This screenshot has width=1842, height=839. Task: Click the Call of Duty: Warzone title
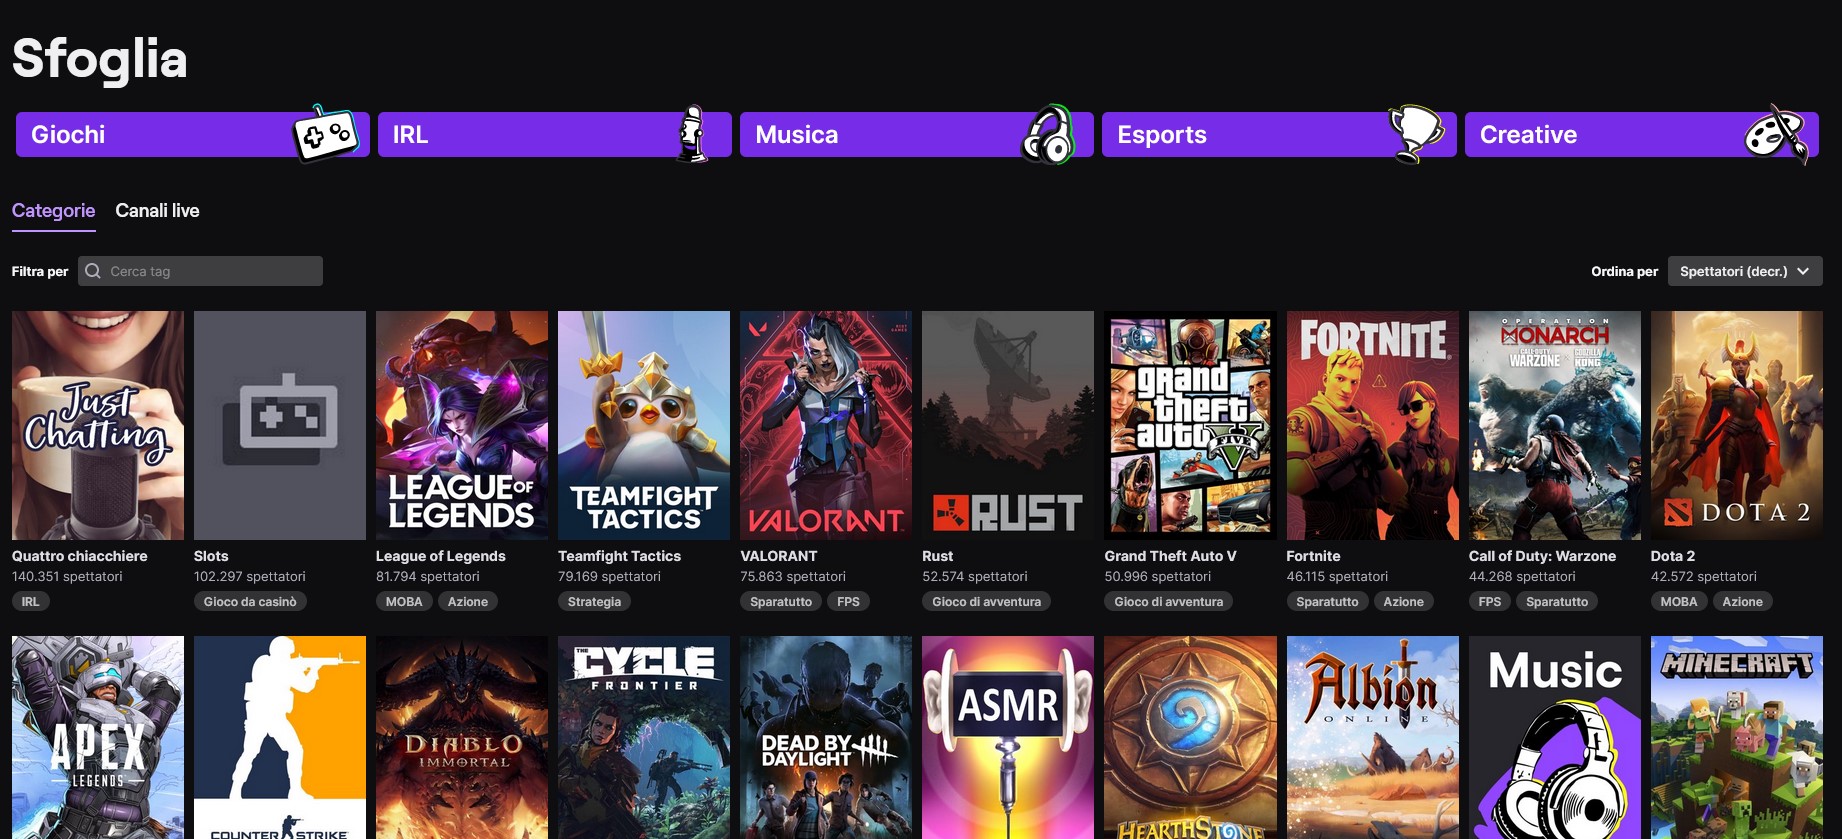[1542, 556]
